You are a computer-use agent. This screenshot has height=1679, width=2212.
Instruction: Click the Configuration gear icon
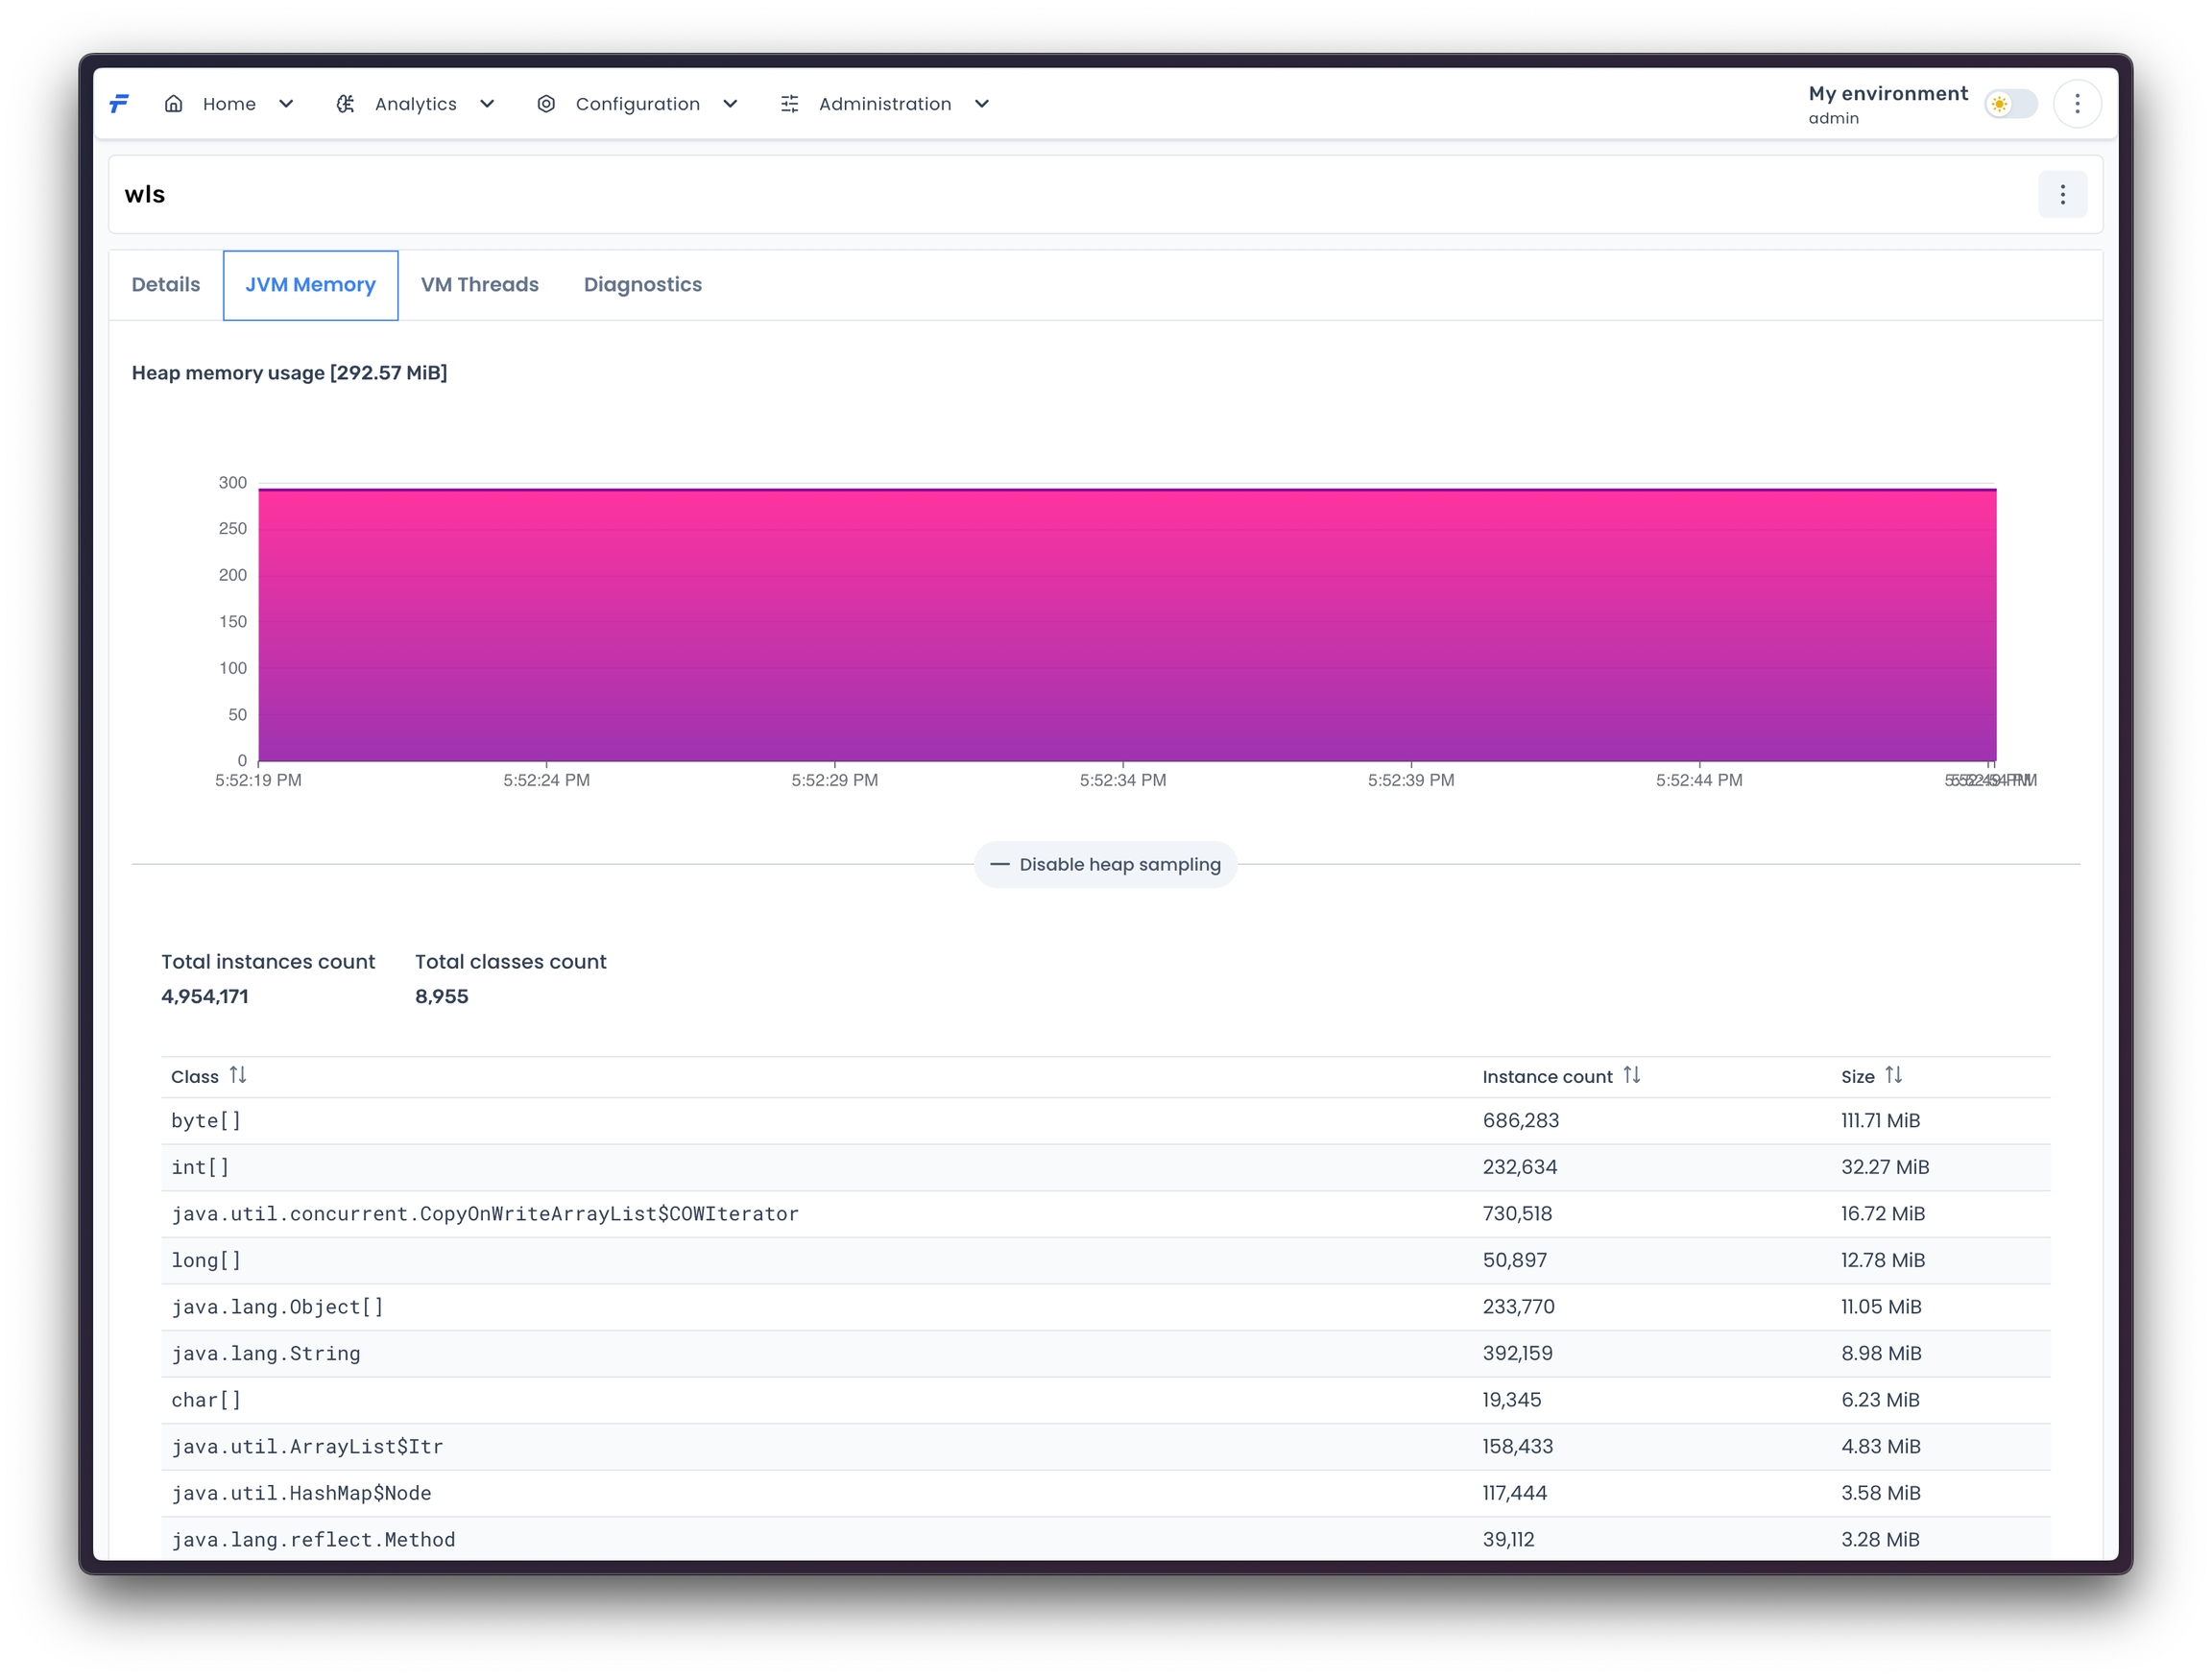[x=546, y=104]
